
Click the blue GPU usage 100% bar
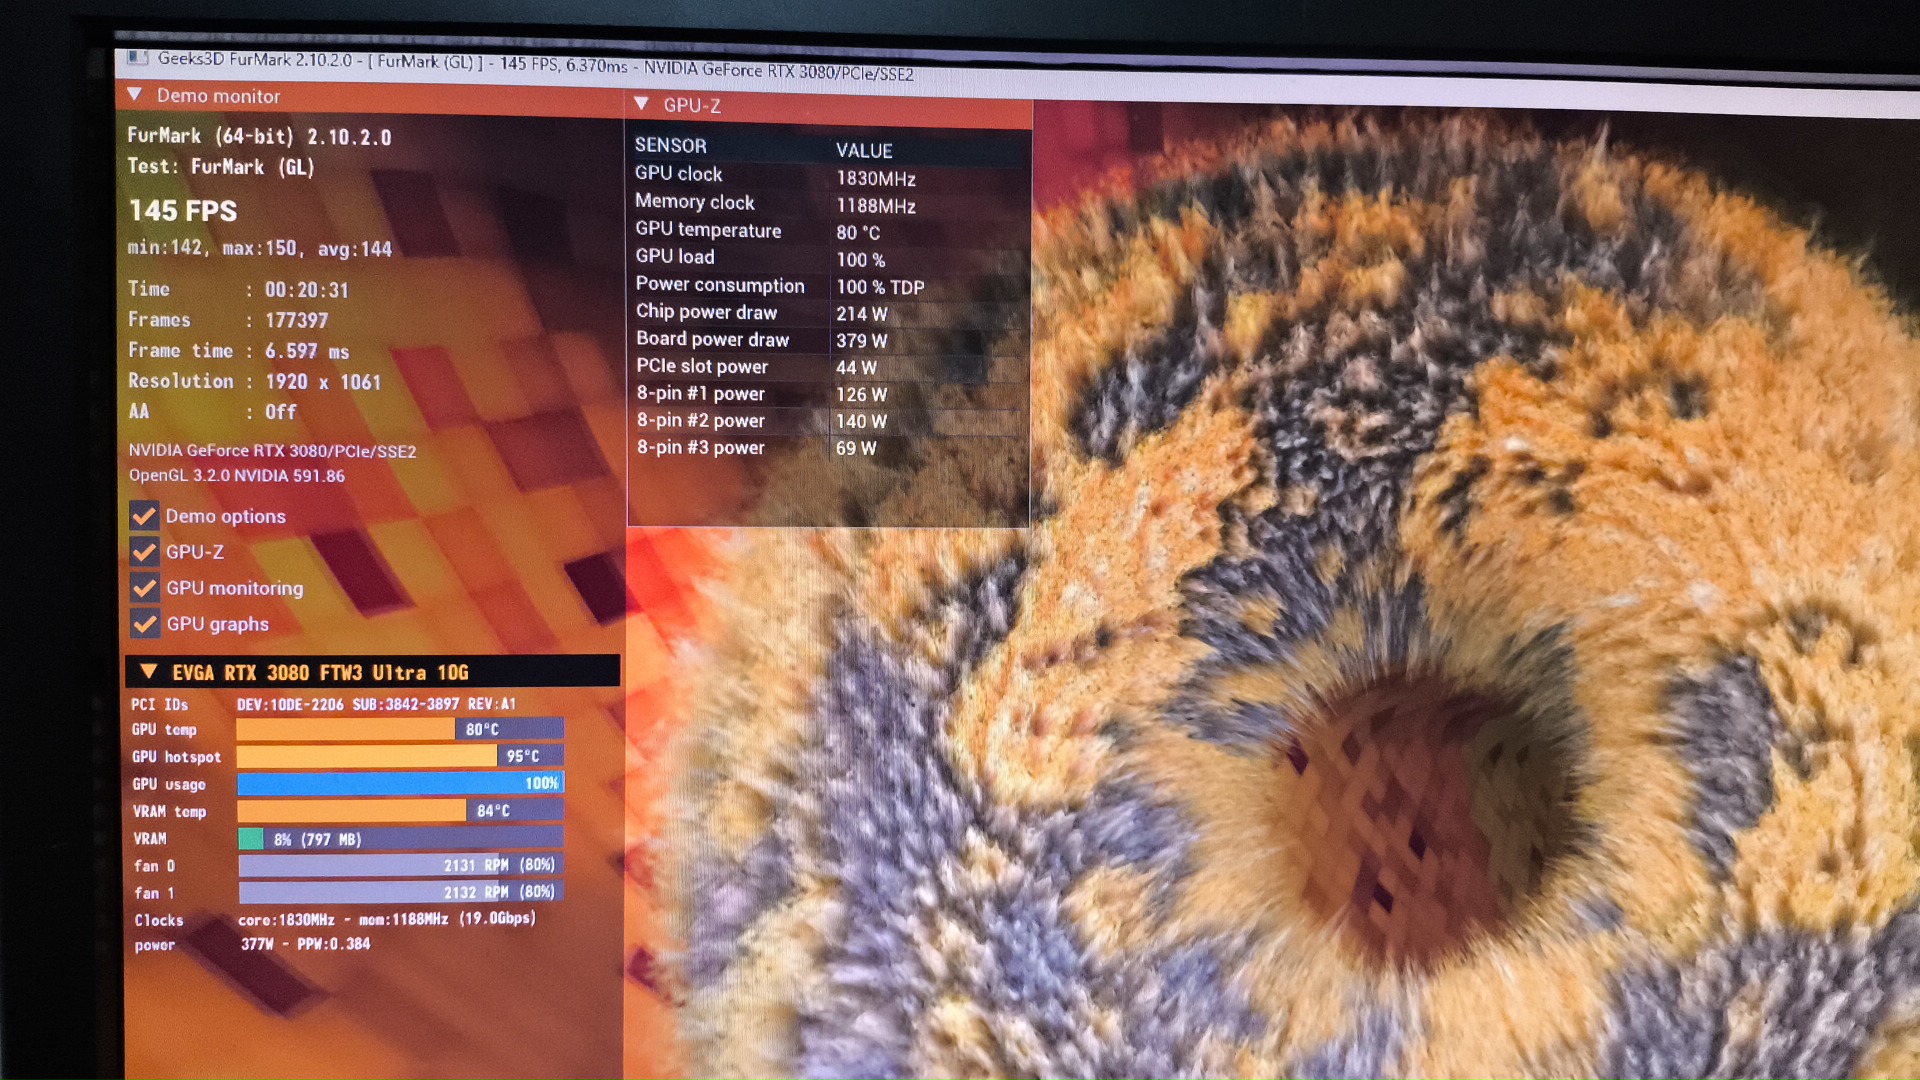400,783
